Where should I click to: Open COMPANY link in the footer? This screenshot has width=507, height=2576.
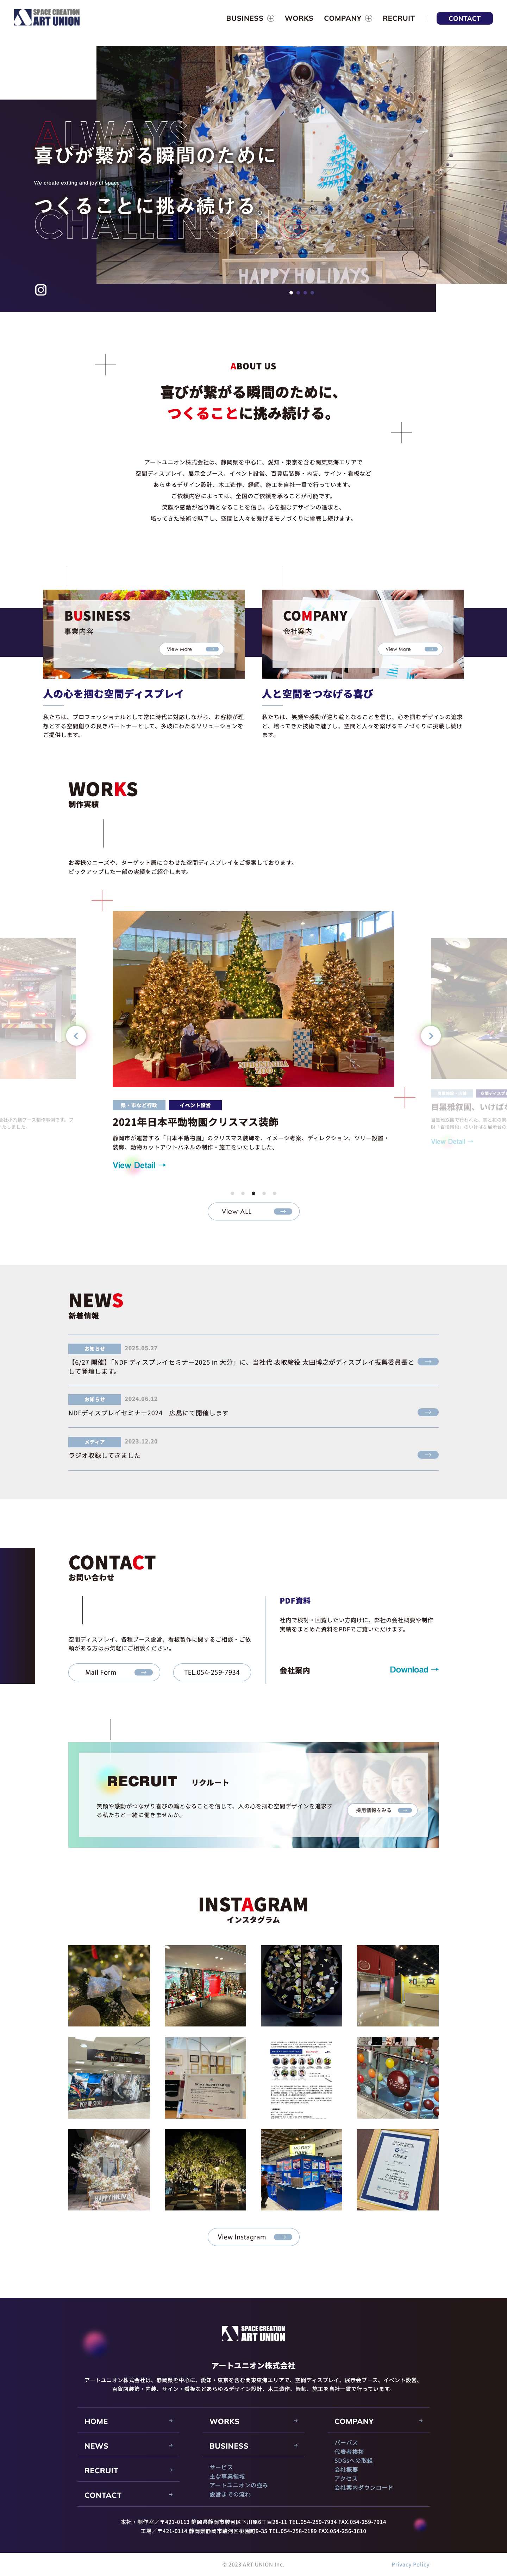point(354,2421)
